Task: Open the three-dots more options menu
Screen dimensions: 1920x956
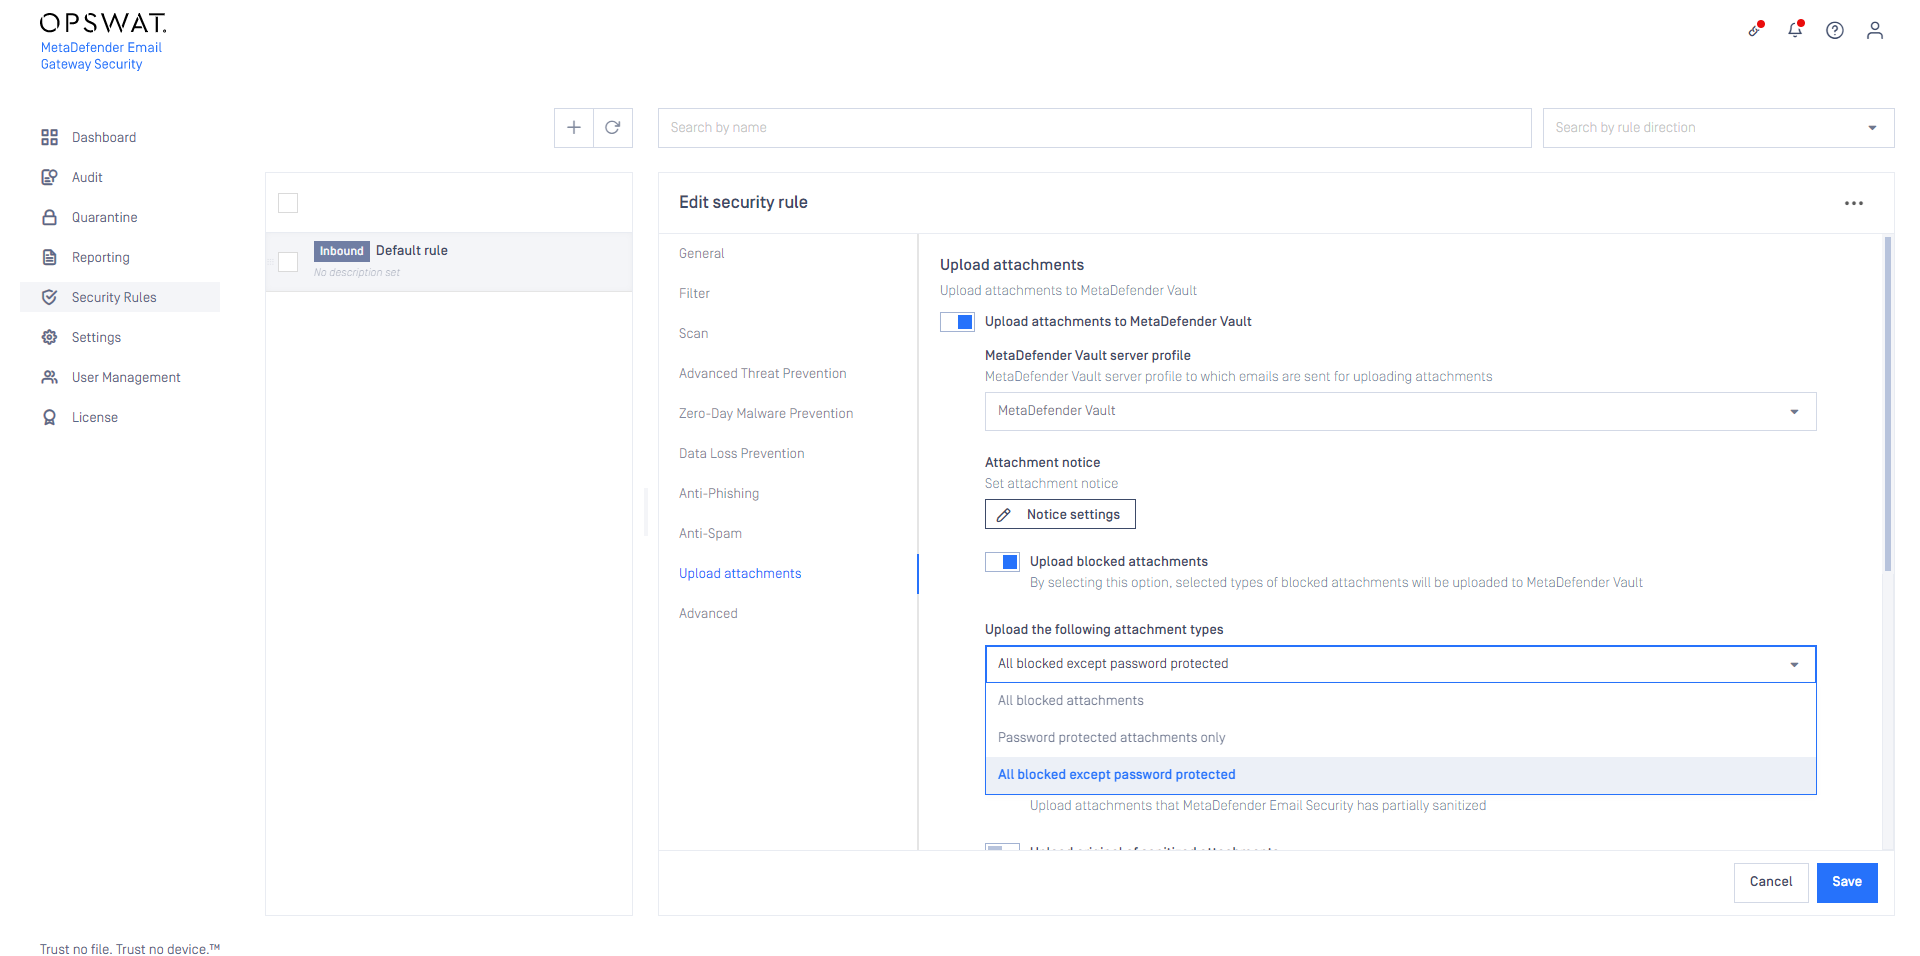Action: pos(1854,203)
